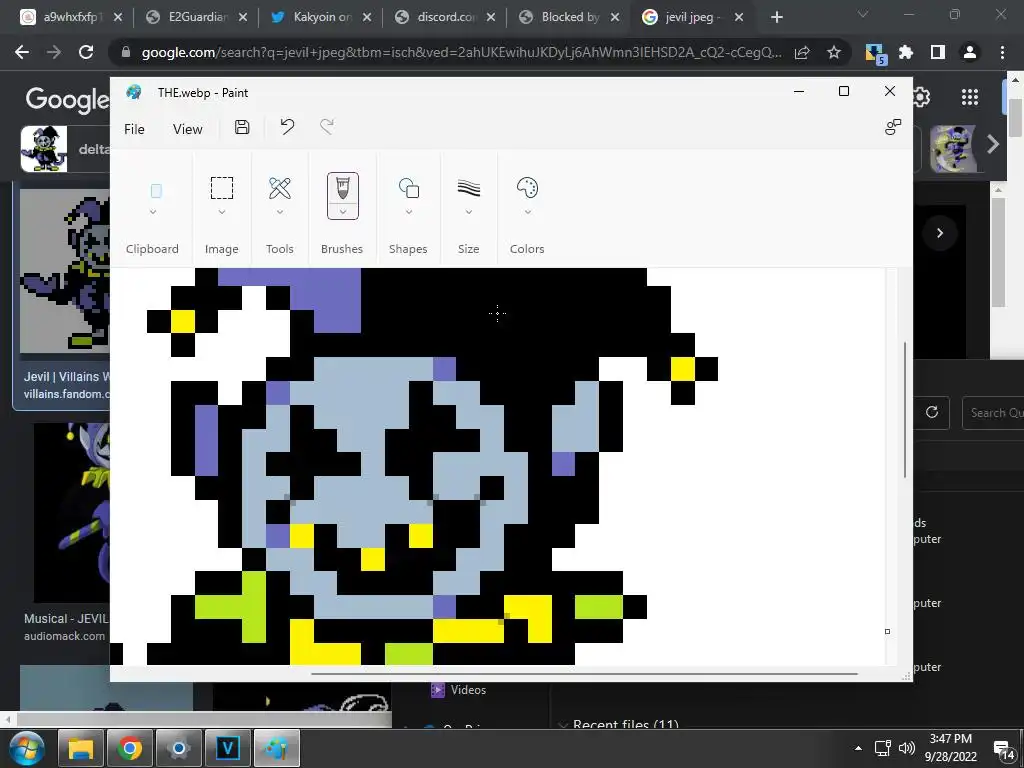Open the Clipboard paste icon
This screenshot has width=1024, height=768.
pos(156,191)
